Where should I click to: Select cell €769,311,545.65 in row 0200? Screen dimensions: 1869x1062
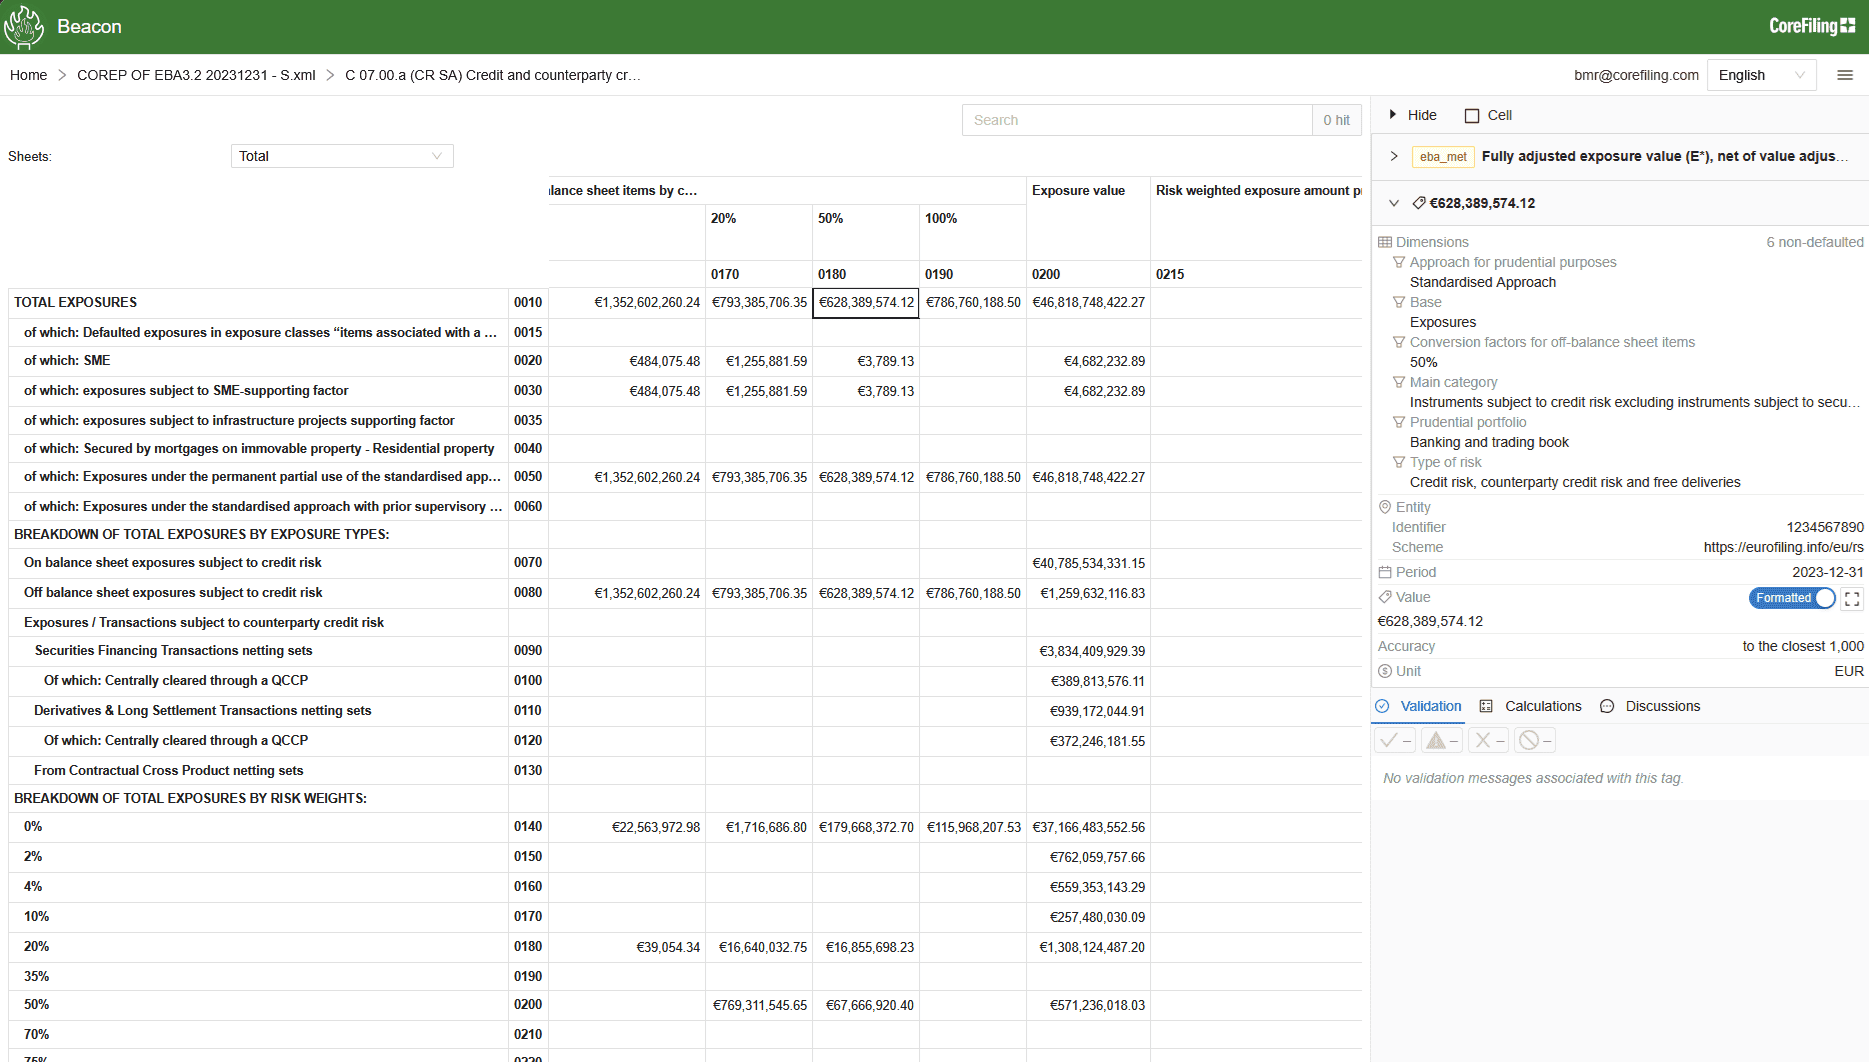click(x=759, y=1005)
